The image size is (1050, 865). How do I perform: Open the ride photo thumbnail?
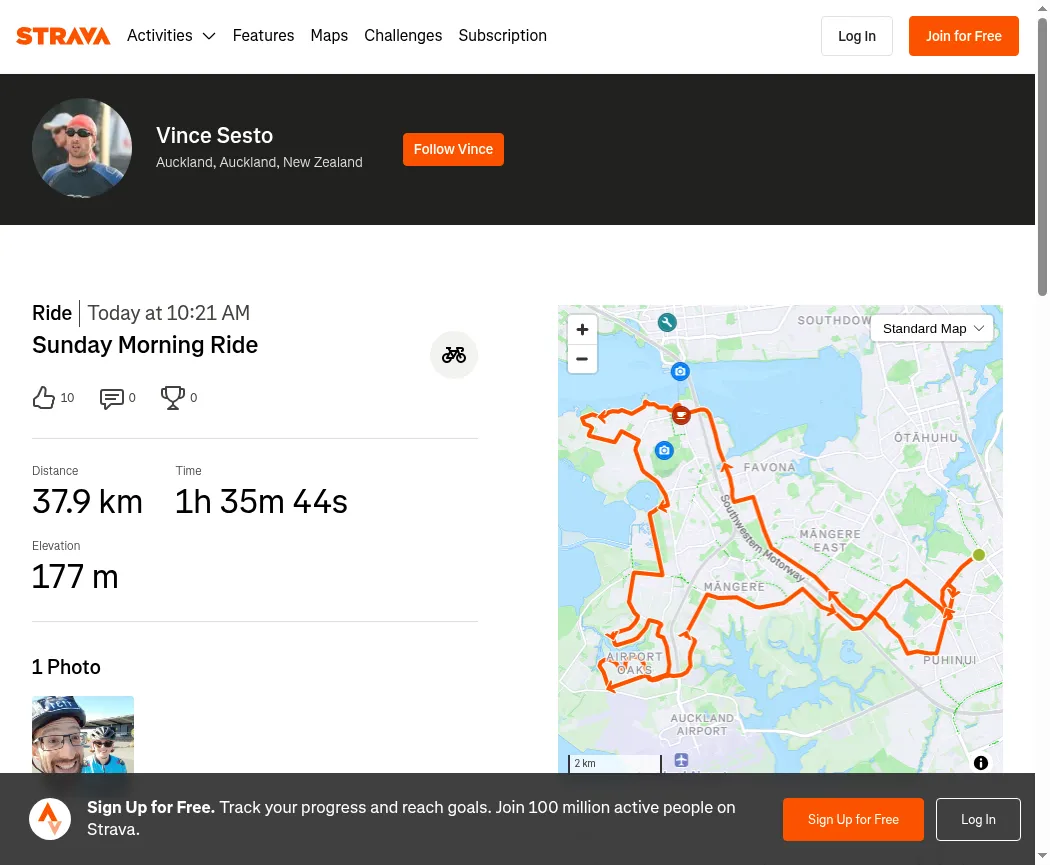[x=83, y=734]
